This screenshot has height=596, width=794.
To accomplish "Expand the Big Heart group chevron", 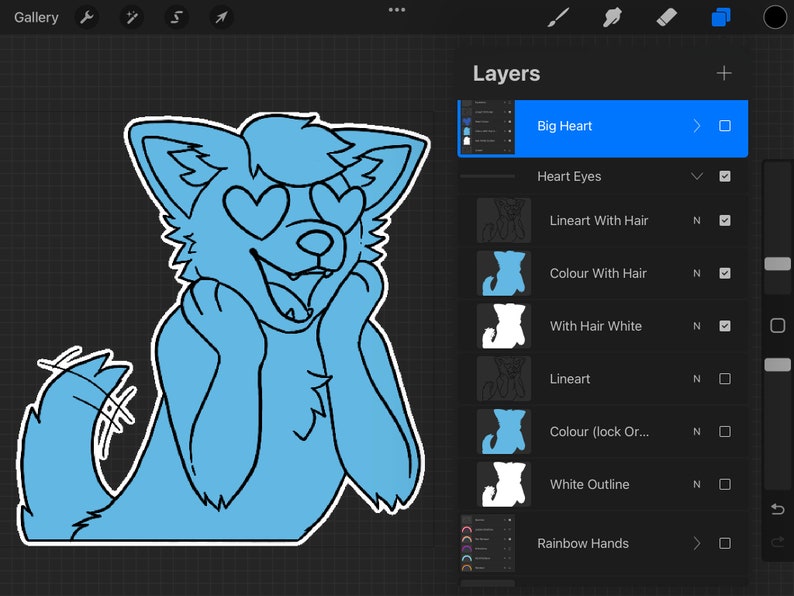I will [x=697, y=126].
